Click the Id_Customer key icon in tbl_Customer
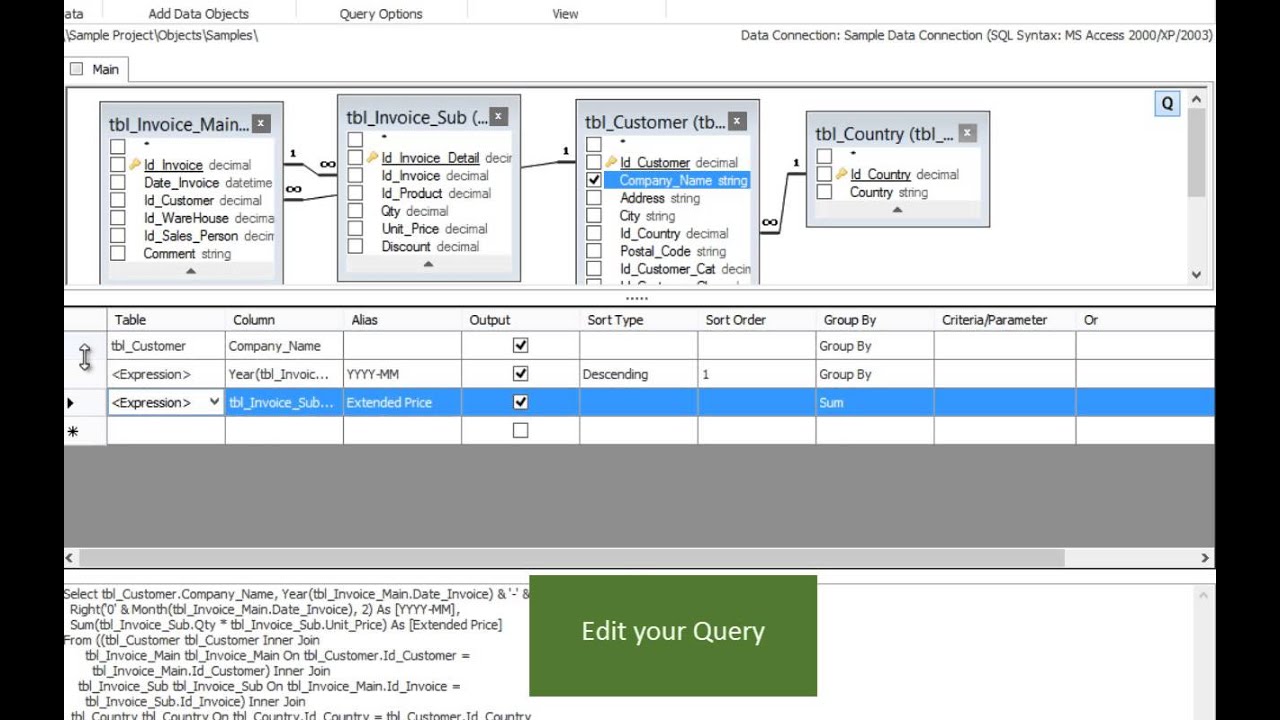The image size is (1280, 720). (x=611, y=162)
